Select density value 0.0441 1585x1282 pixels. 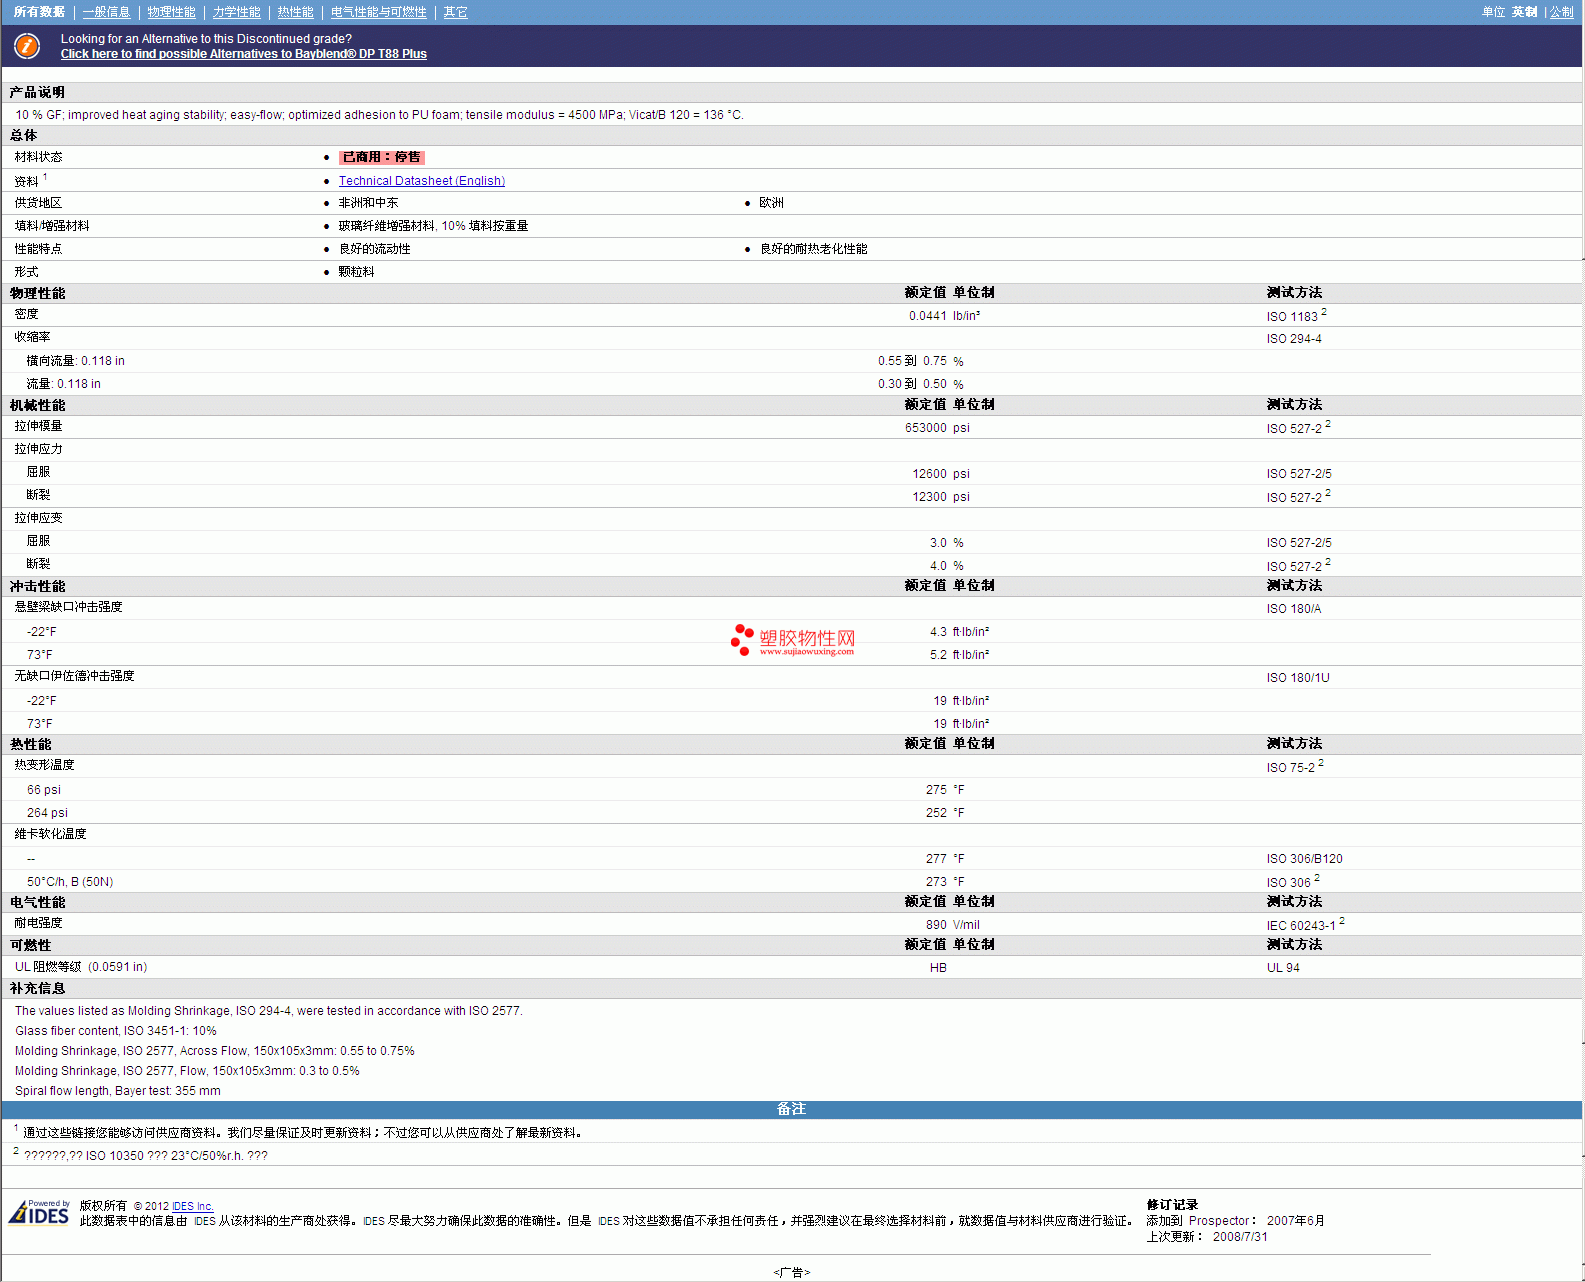927,316
